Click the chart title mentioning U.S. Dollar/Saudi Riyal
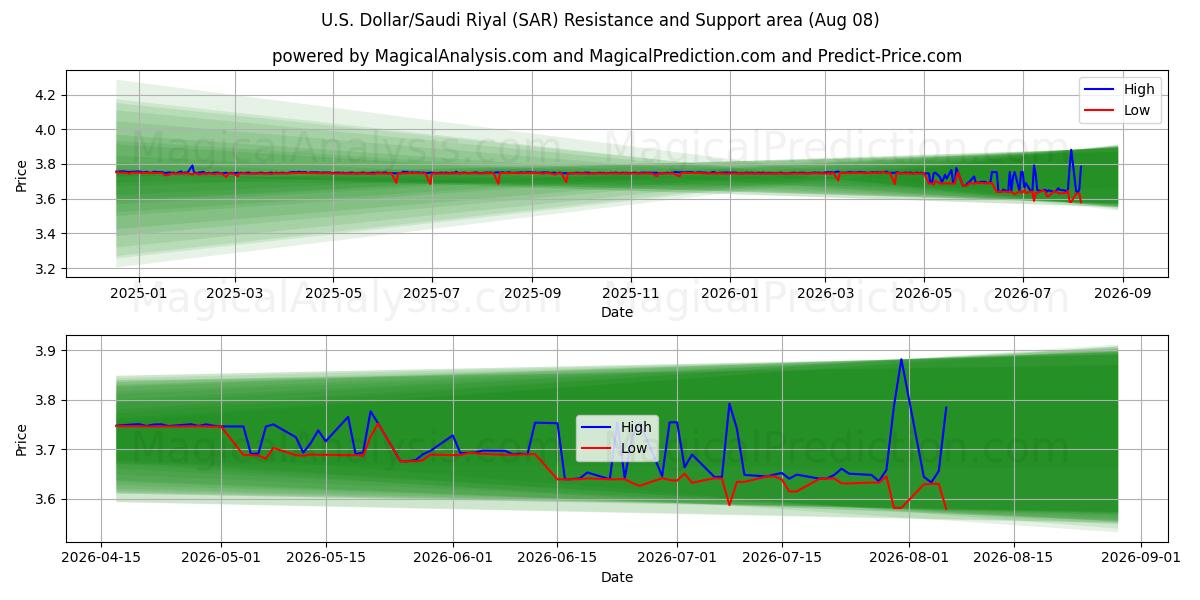 600,20
